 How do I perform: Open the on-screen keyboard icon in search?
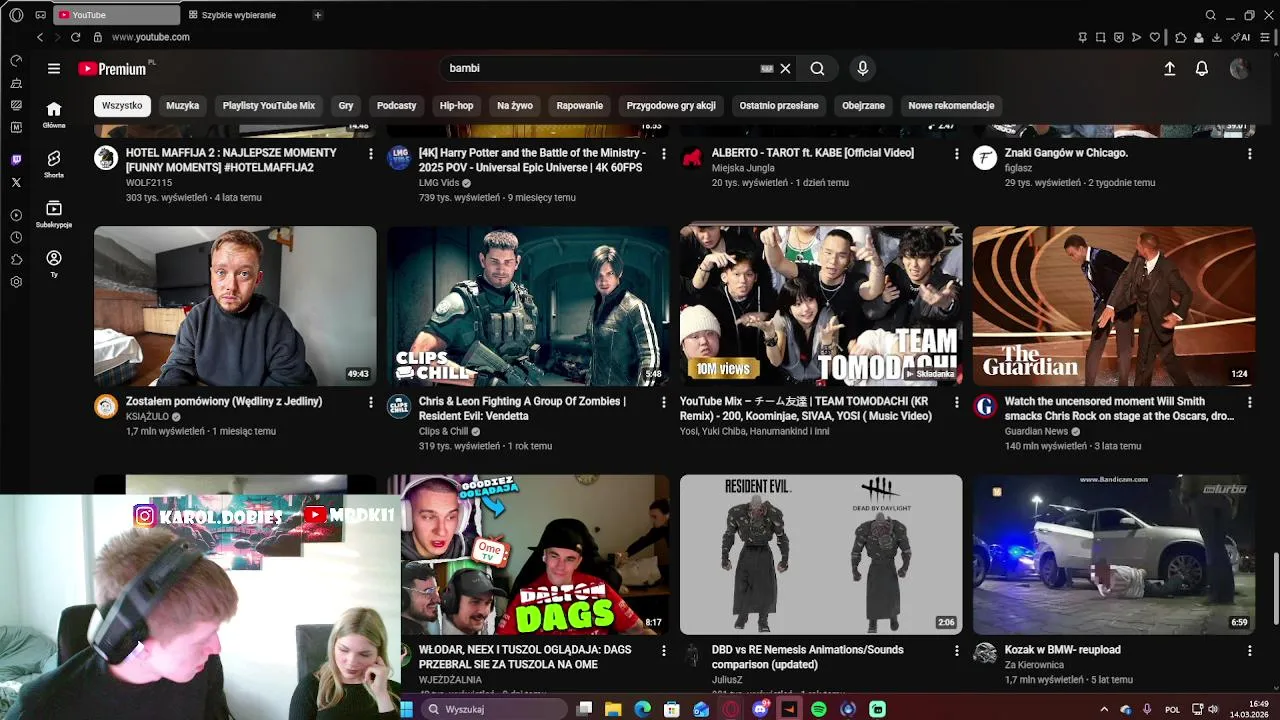(x=767, y=68)
